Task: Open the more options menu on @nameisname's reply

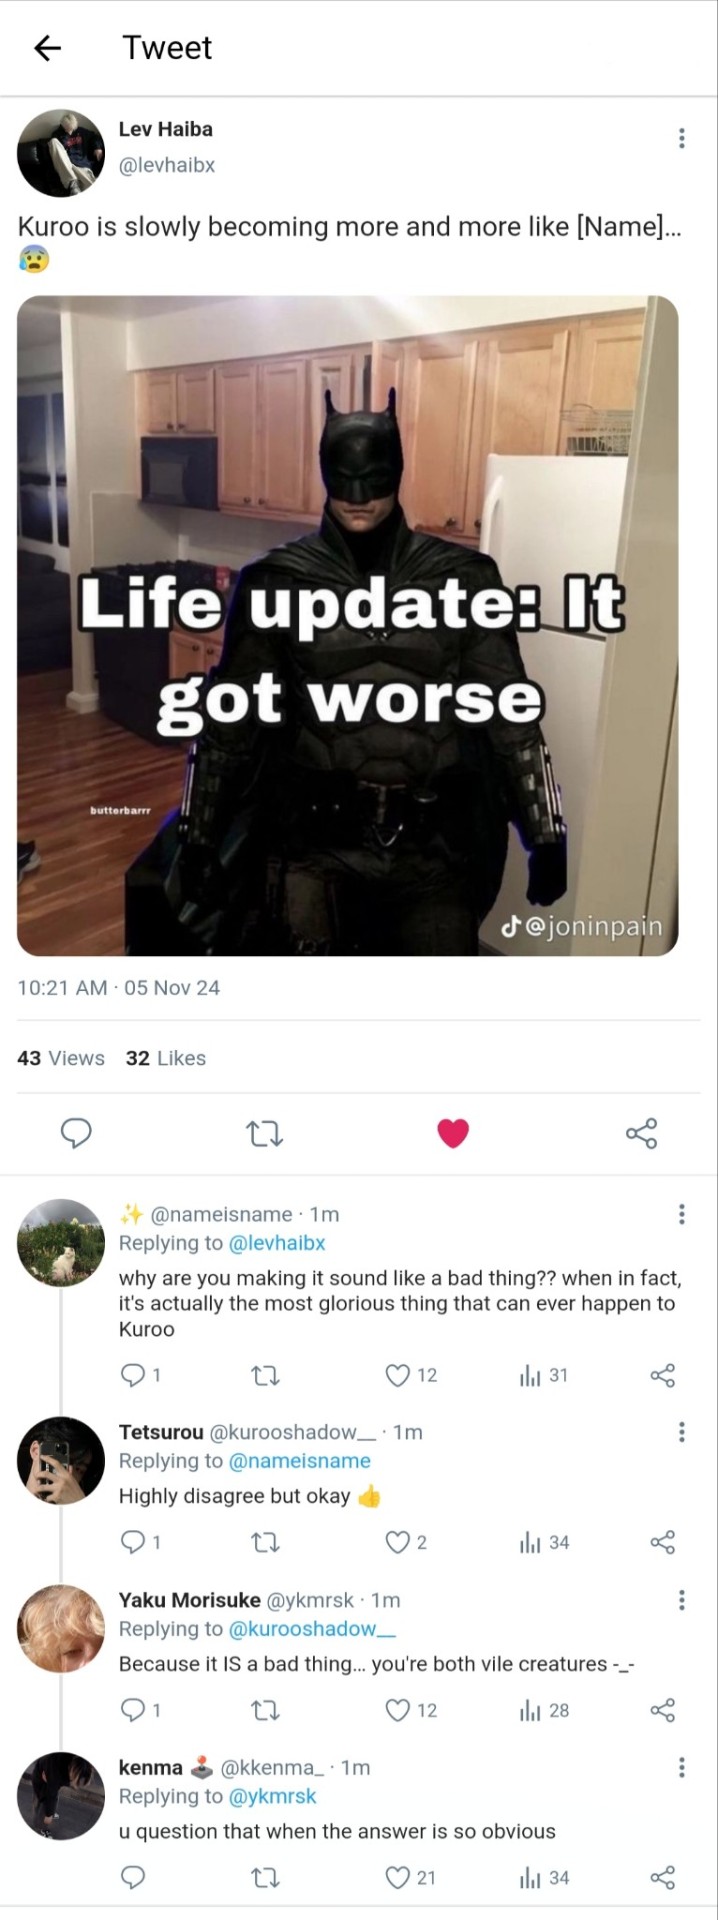Action: 681,1214
